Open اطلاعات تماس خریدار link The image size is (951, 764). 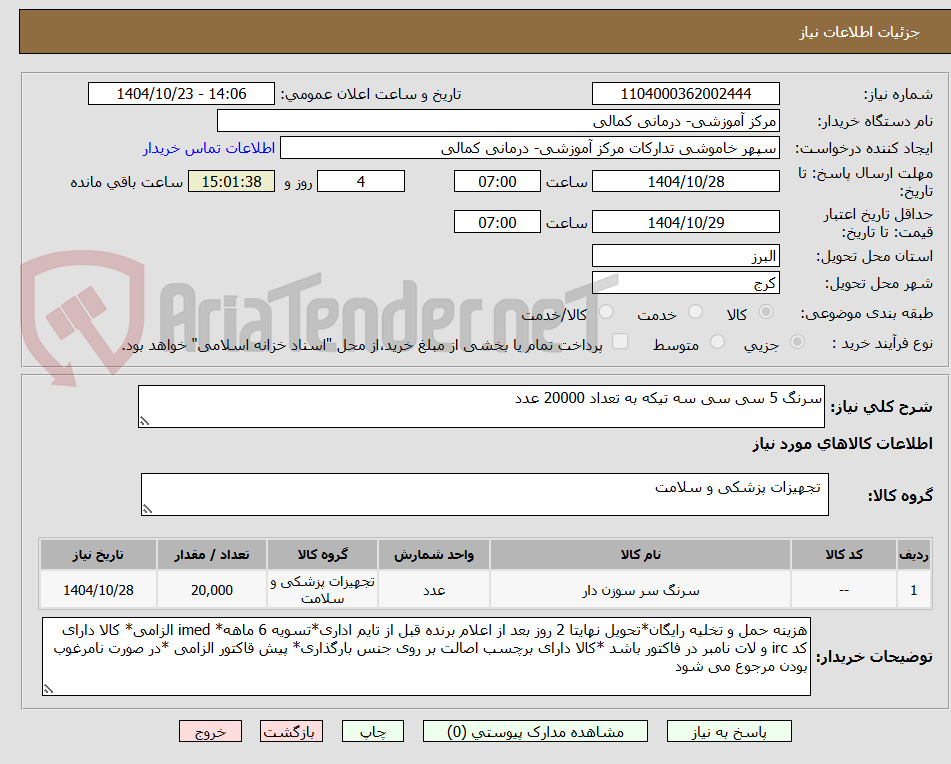click(x=209, y=149)
